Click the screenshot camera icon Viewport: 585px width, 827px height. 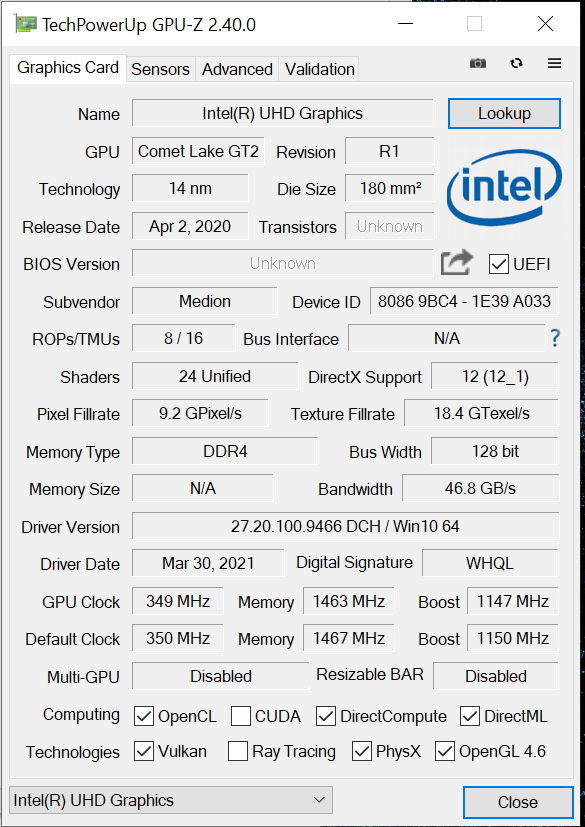(x=478, y=63)
